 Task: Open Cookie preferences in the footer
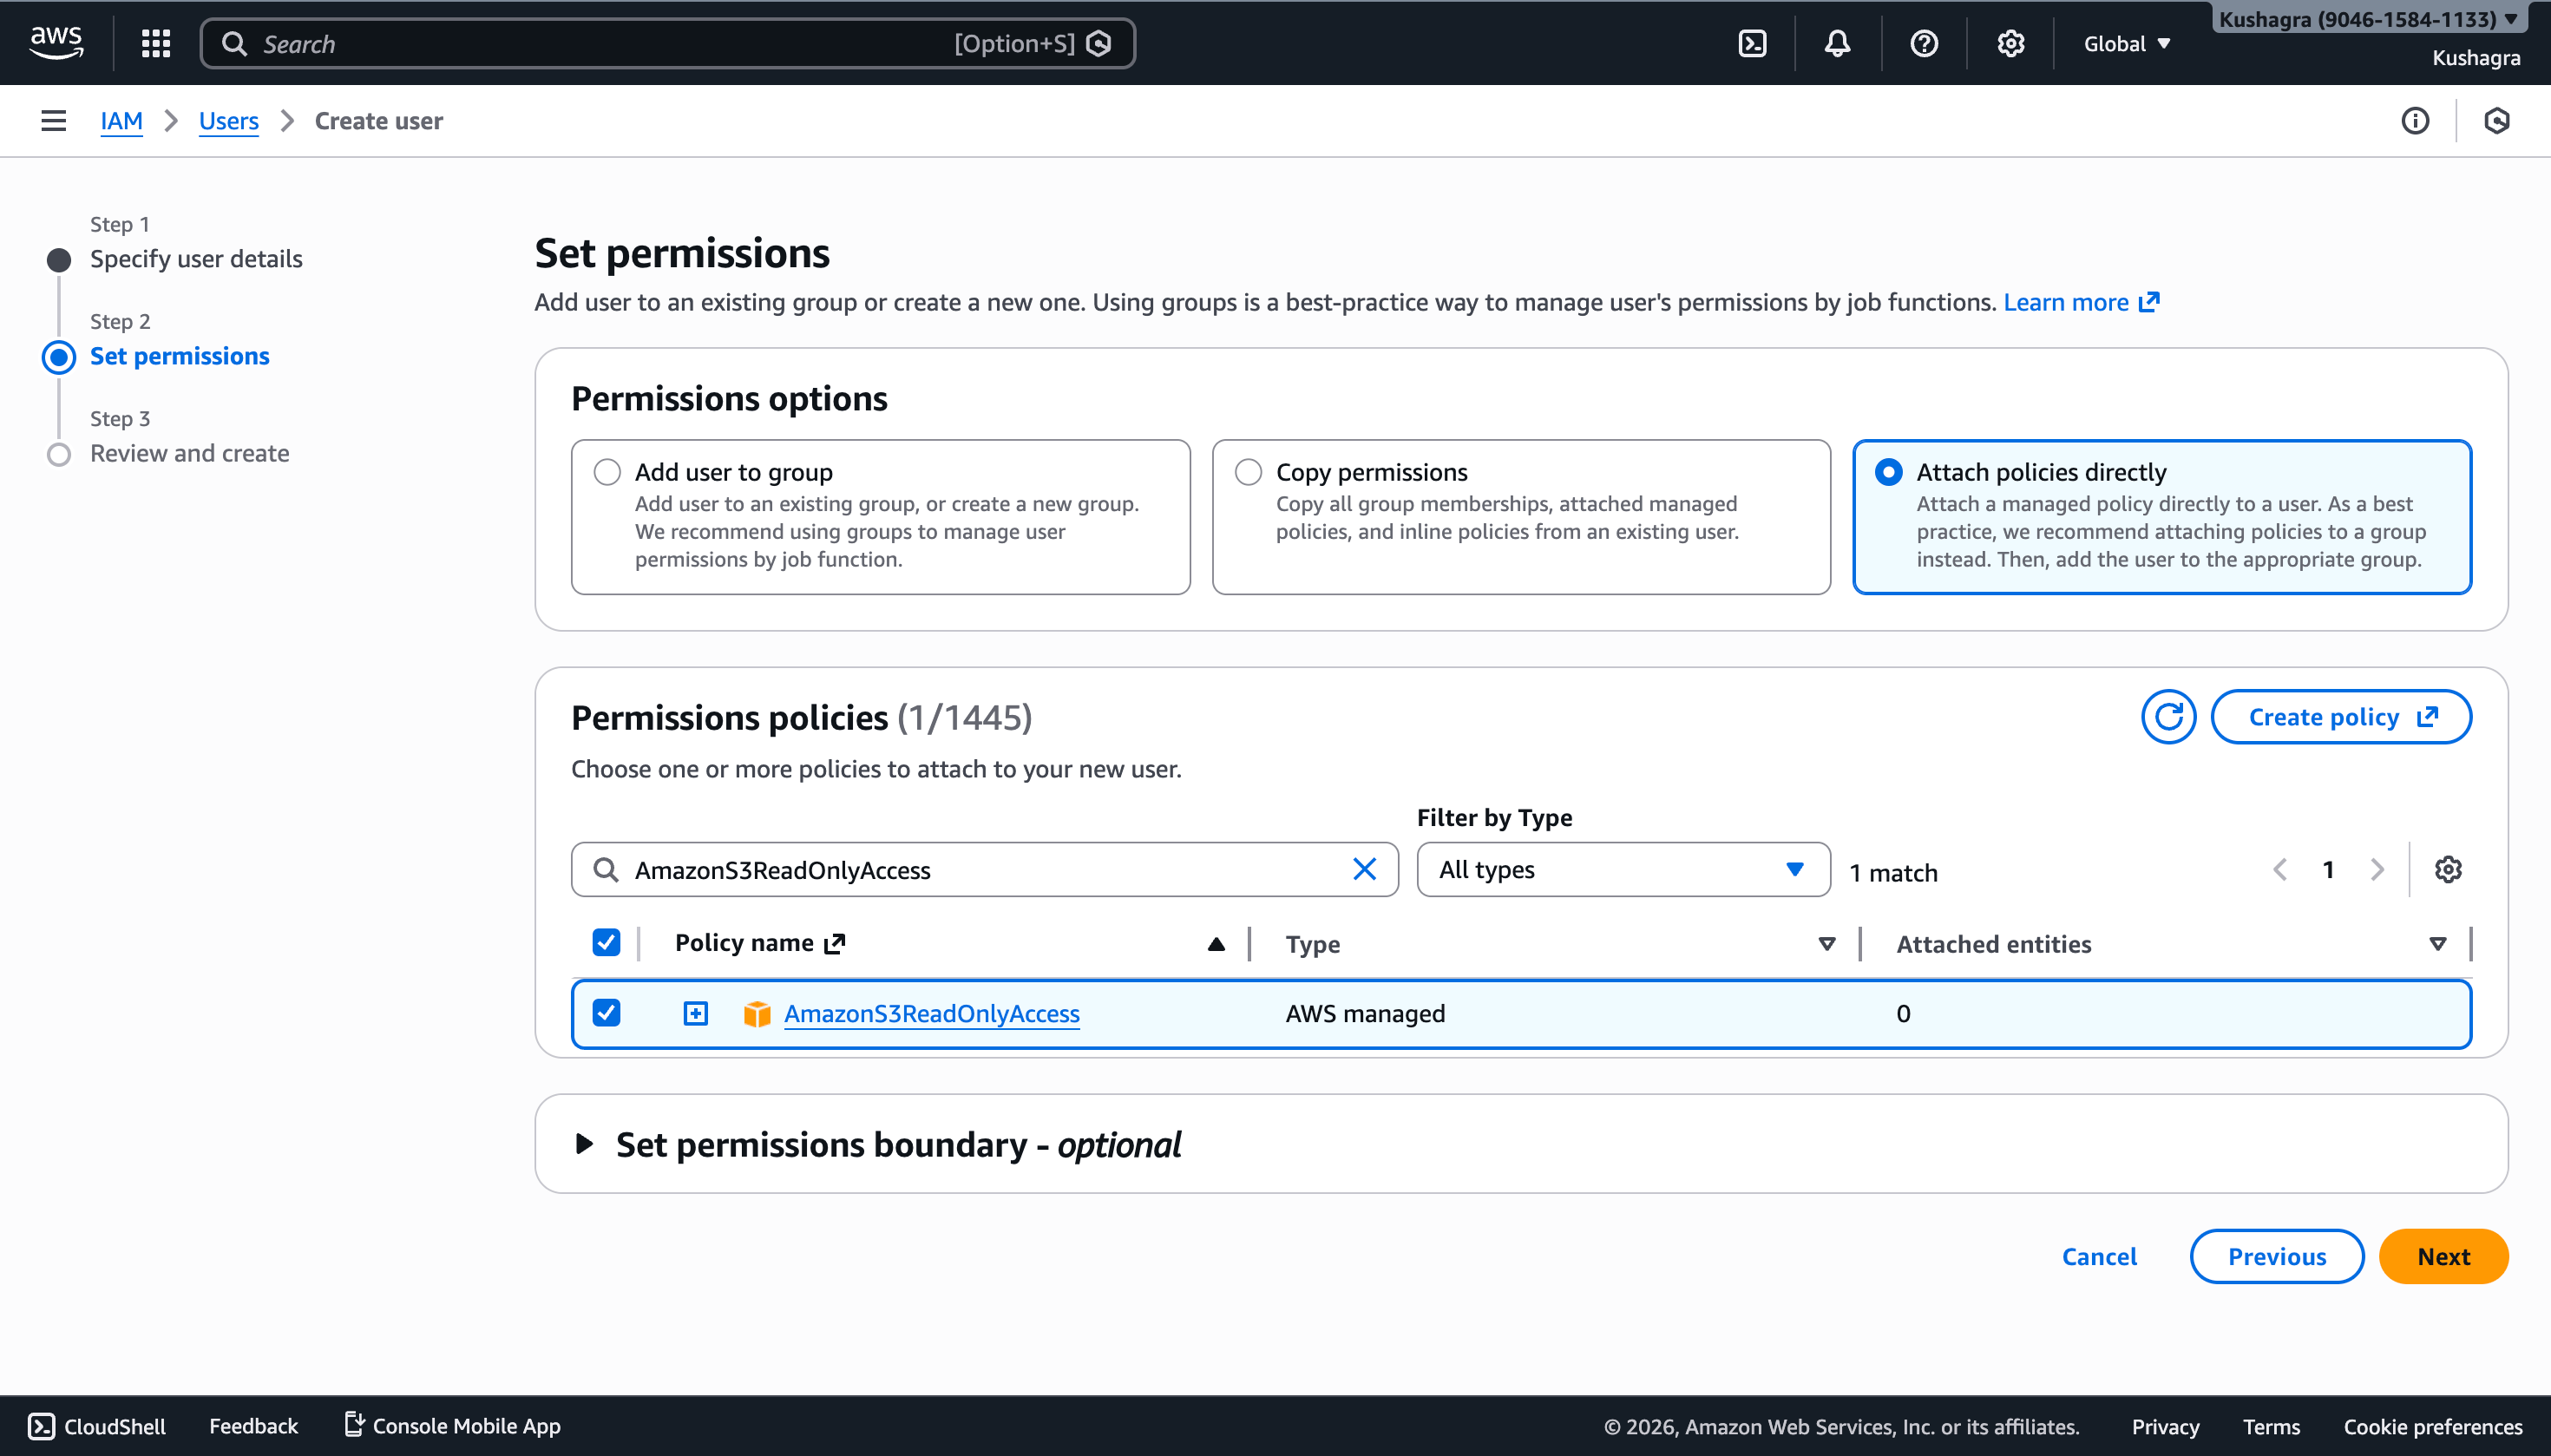click(x=2433, y=1426)
